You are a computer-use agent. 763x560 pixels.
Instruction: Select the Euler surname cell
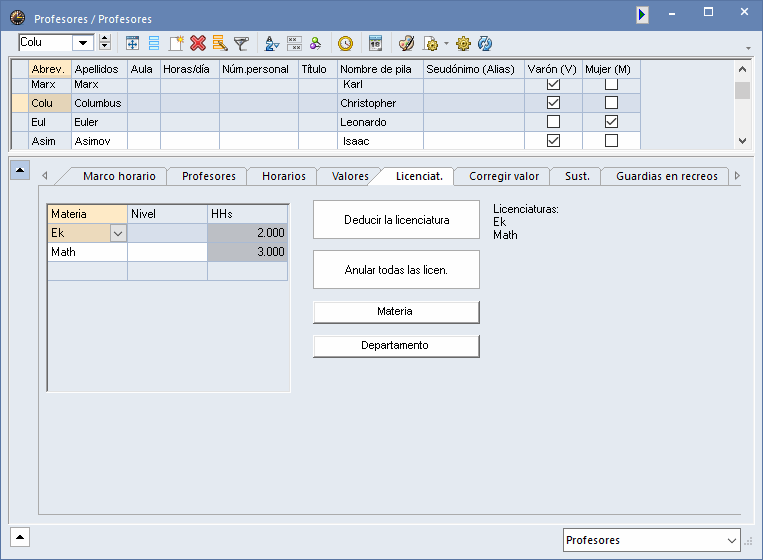point(99,122)
